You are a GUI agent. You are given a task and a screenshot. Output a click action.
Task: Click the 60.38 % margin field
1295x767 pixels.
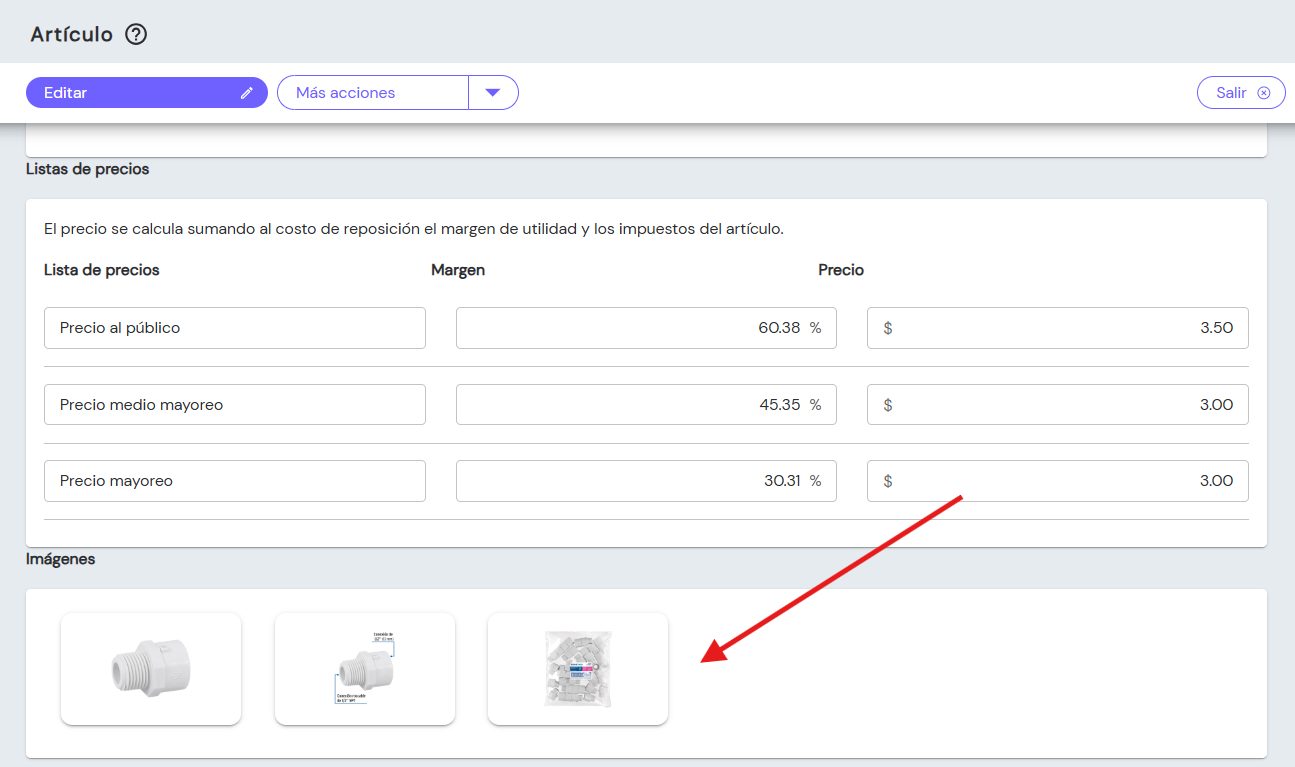pyautogui.click(x=646, y=328)
